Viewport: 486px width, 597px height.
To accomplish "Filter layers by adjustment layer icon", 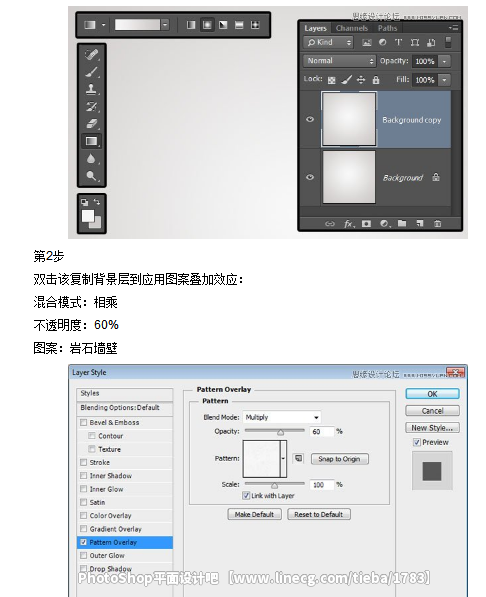I will [382, 43].
